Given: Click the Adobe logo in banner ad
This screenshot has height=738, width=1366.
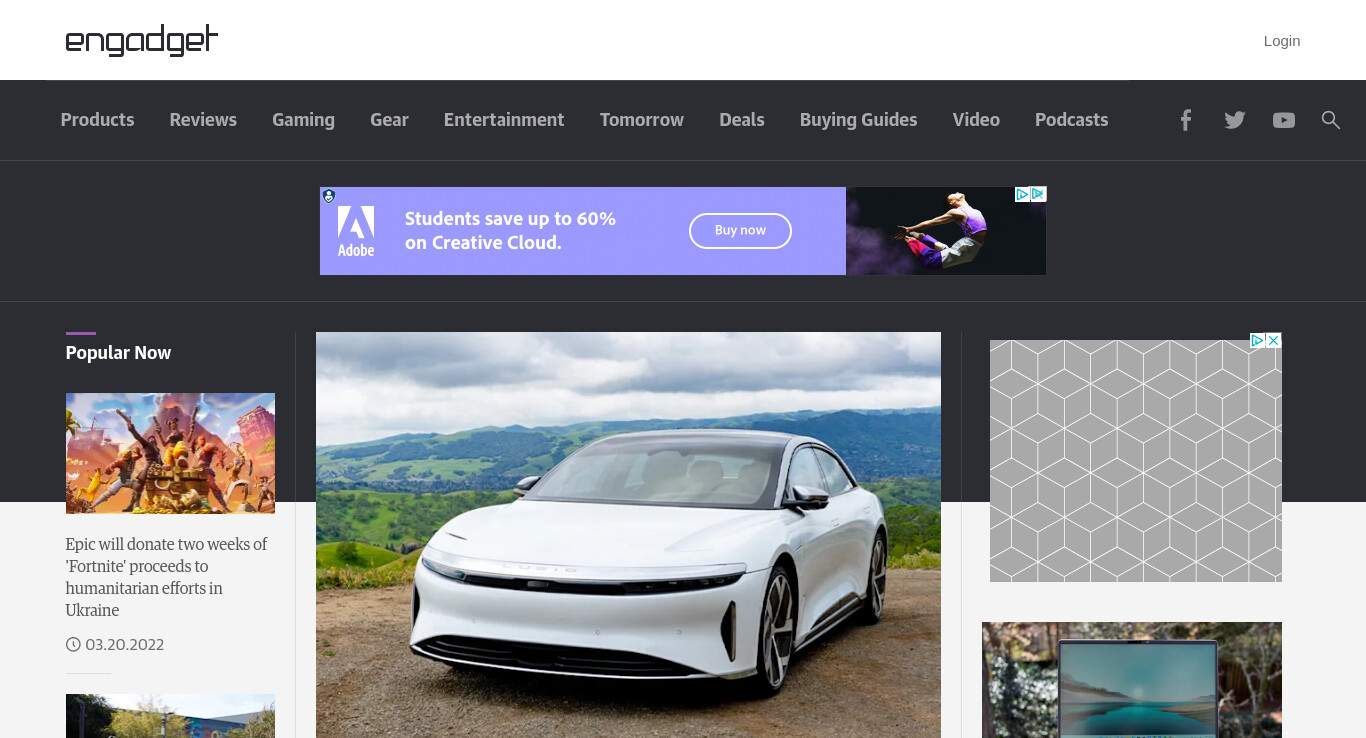Looking at the screenshot, I should tap(356, 231).
